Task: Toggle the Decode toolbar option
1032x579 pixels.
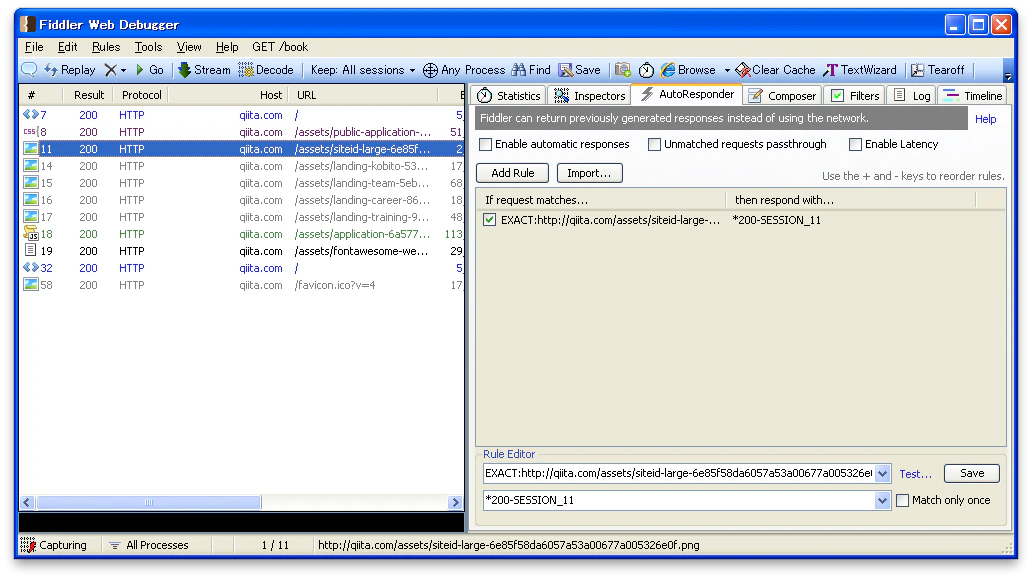Action: coord(266,70)
